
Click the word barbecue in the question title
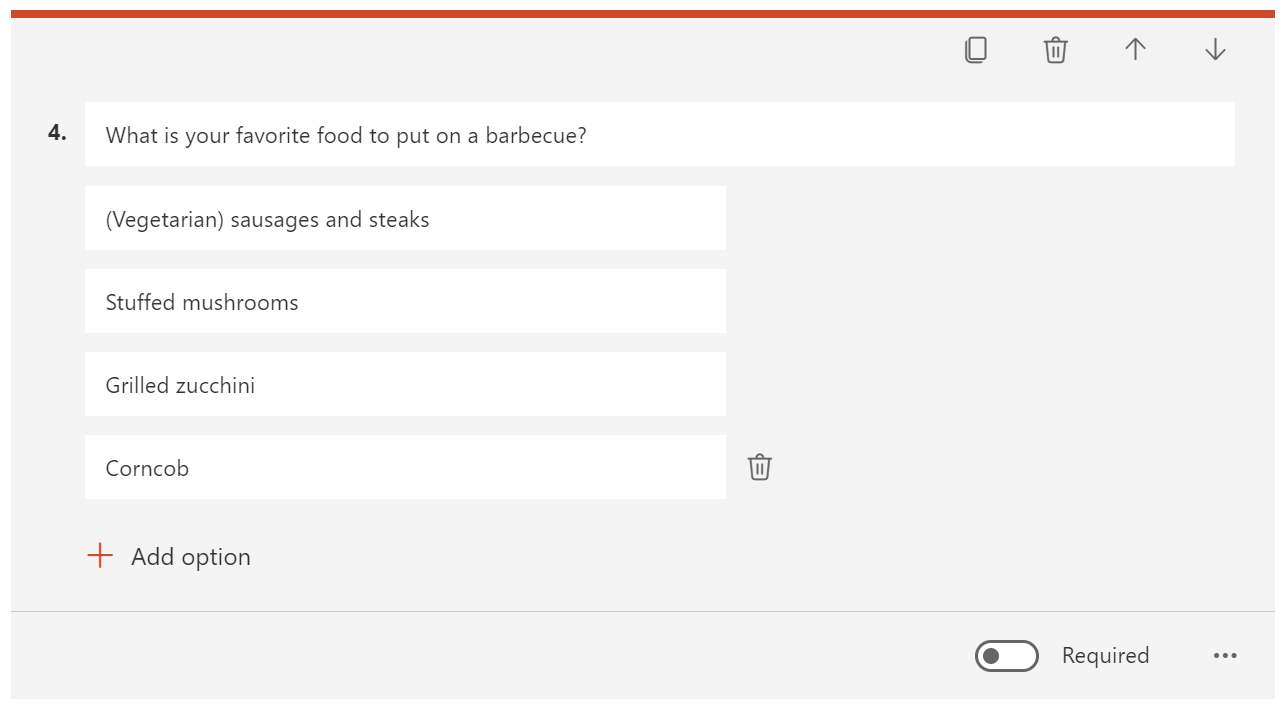click(x=535, y=135)
